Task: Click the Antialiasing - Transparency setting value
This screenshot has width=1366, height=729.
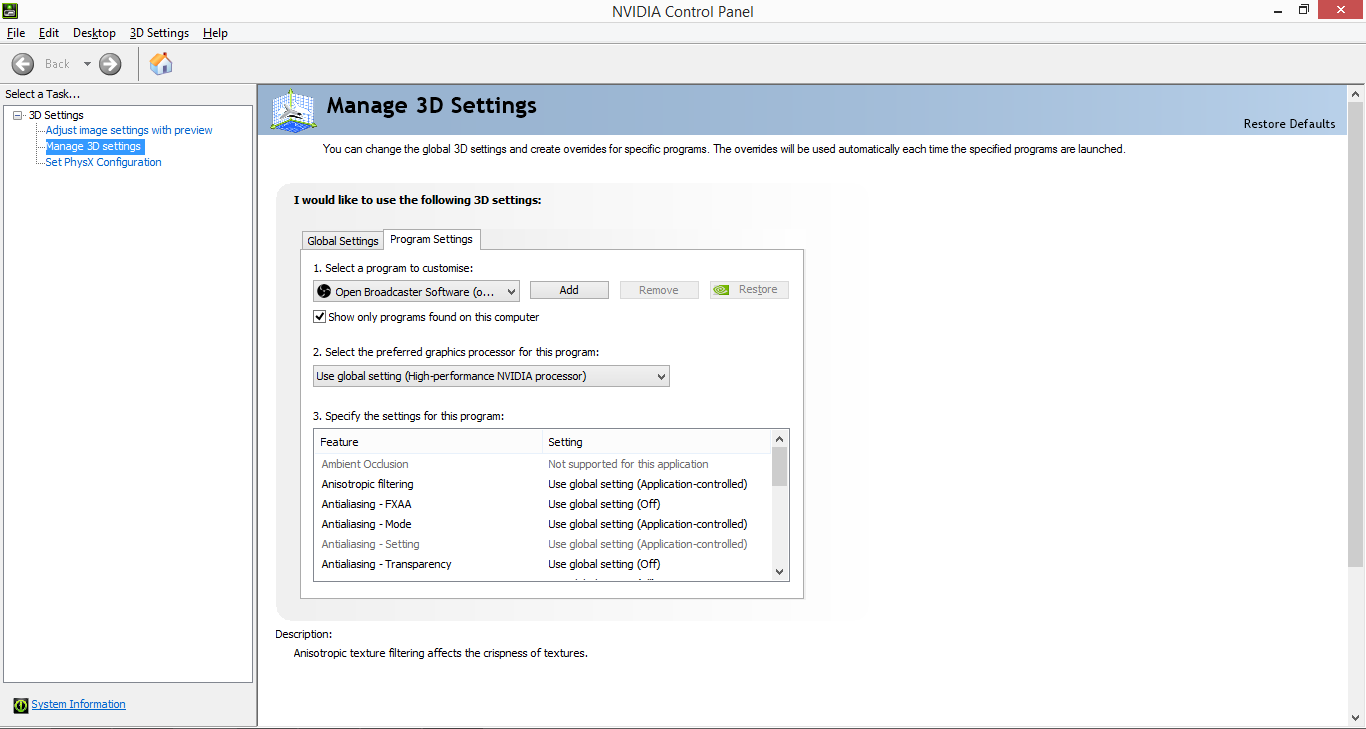Action: point(604,564)
